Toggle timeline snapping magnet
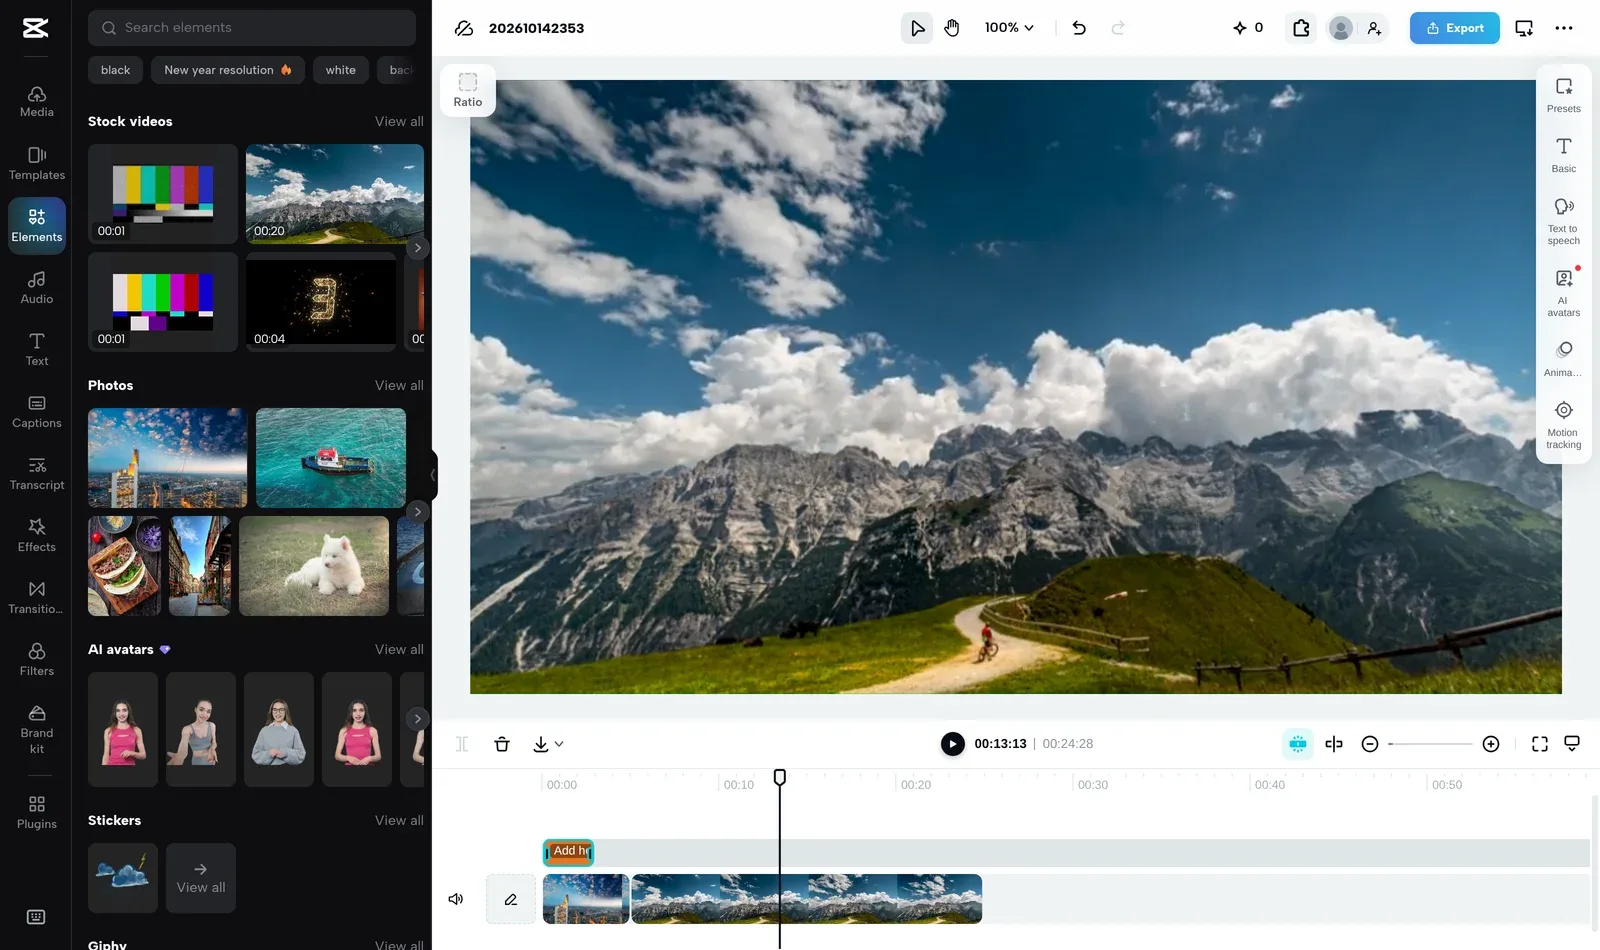Image resolution: width=1600 pixels, height=950 pixels. 1298,744
